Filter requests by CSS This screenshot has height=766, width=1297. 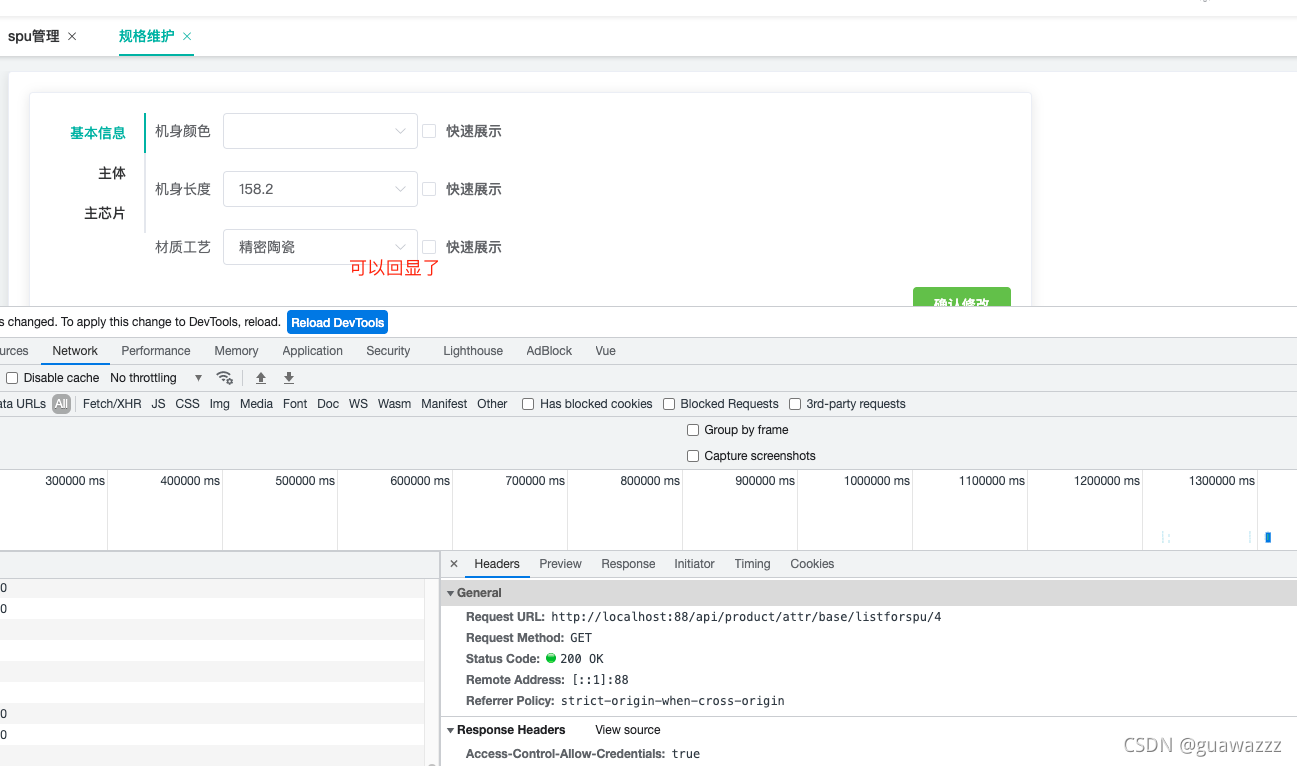tap(187, 404)
